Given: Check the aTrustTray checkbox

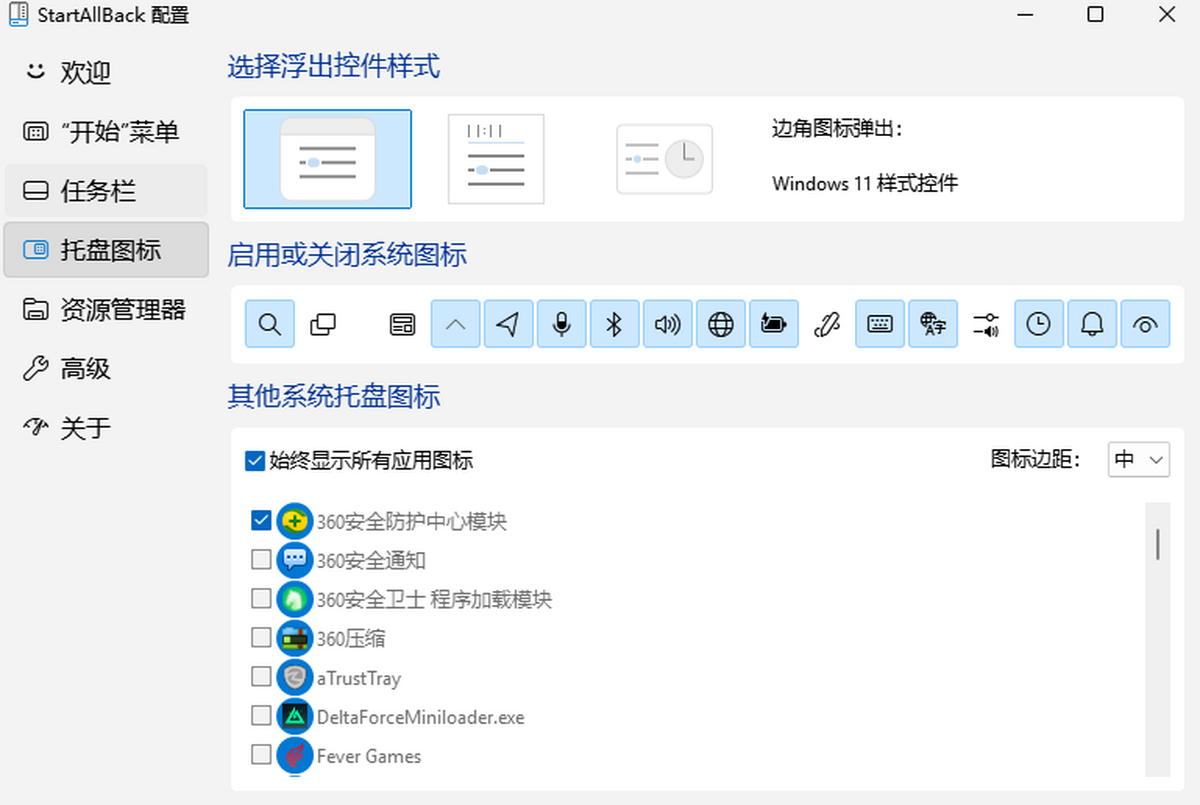Looking at the screenshot, I should point(261,677).
